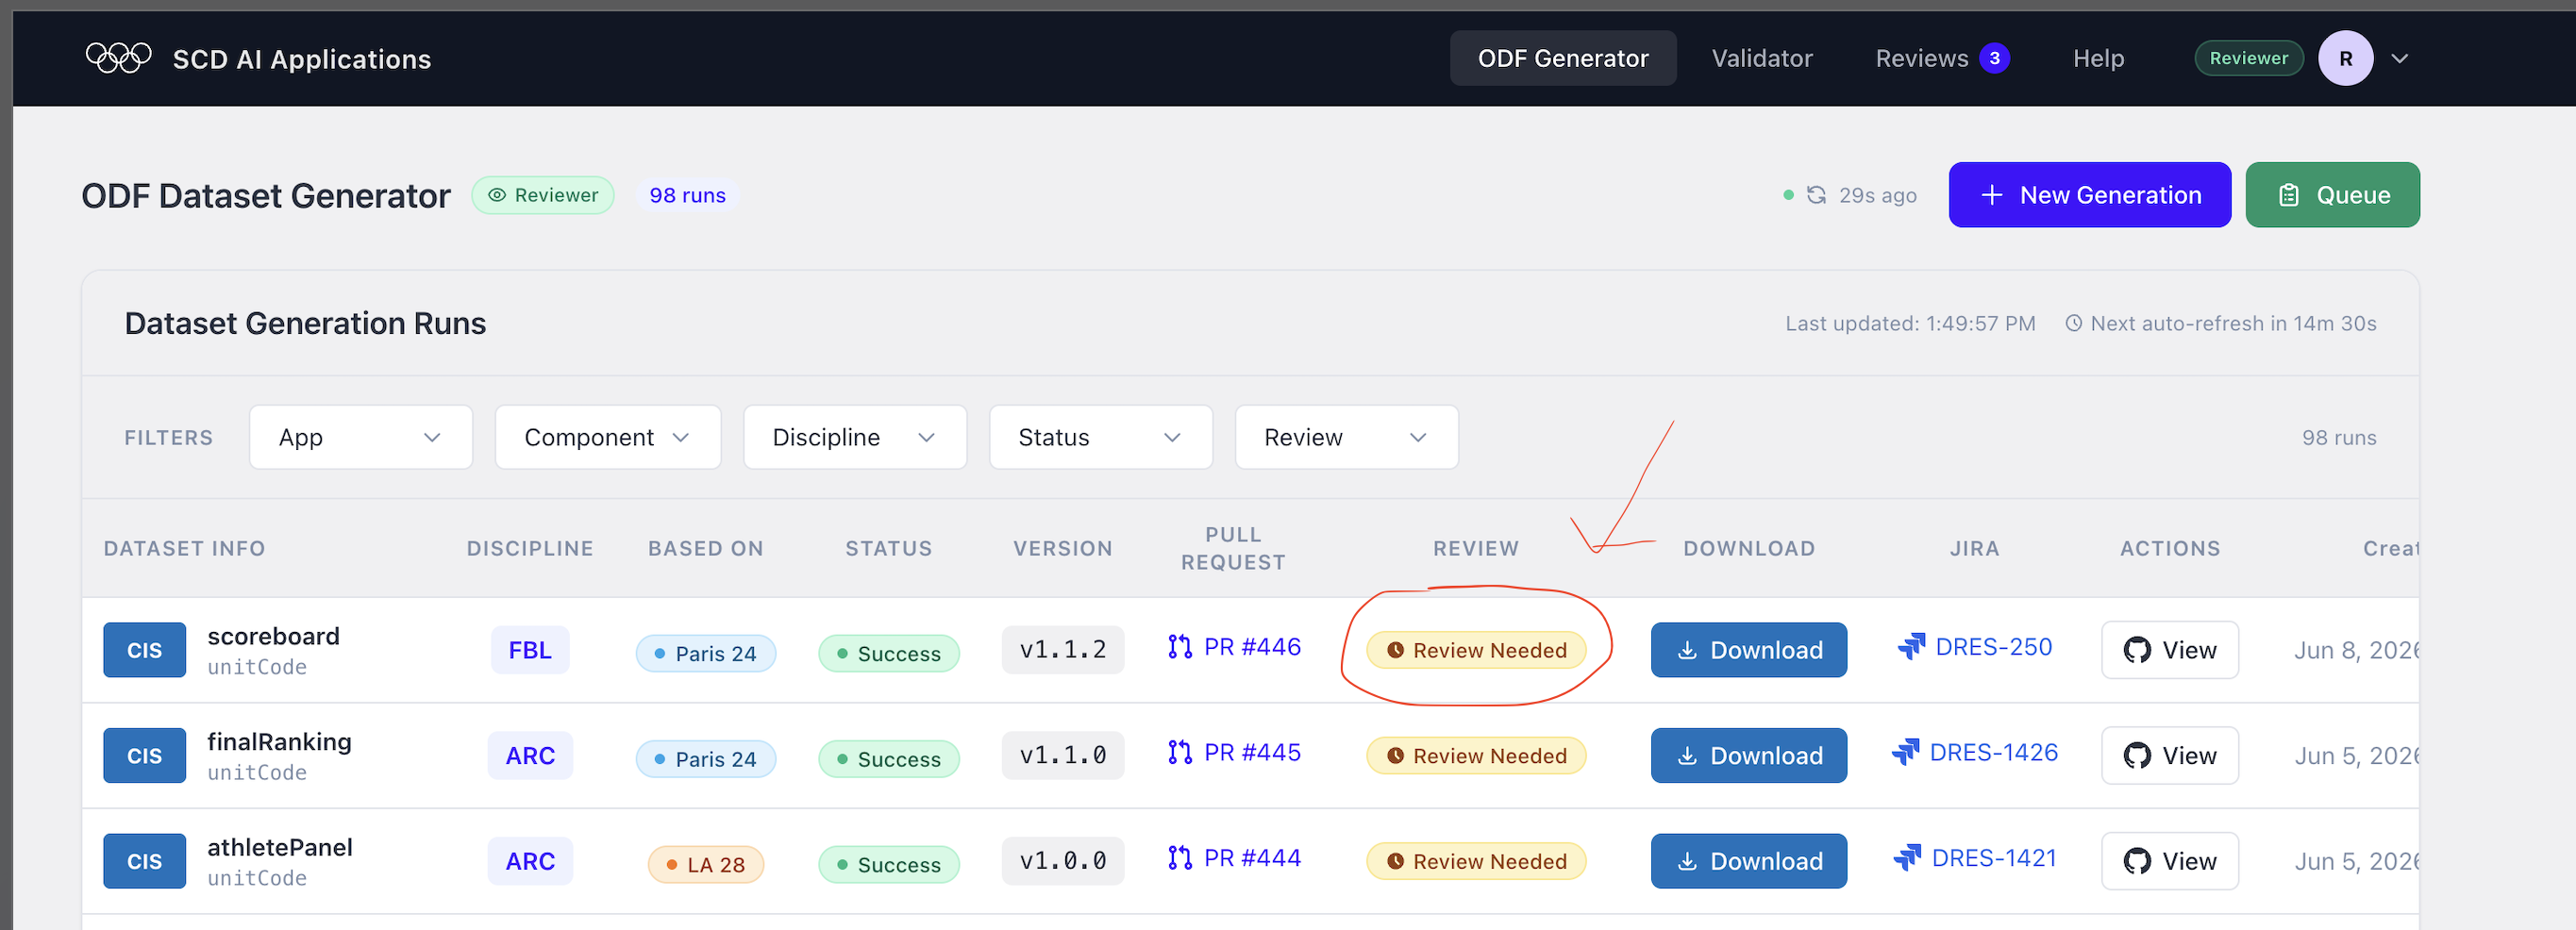The width and height of the screenshot is (2576, 930).
Task: Click Paris 24 badge in scoreboard row
Action: 705,653
